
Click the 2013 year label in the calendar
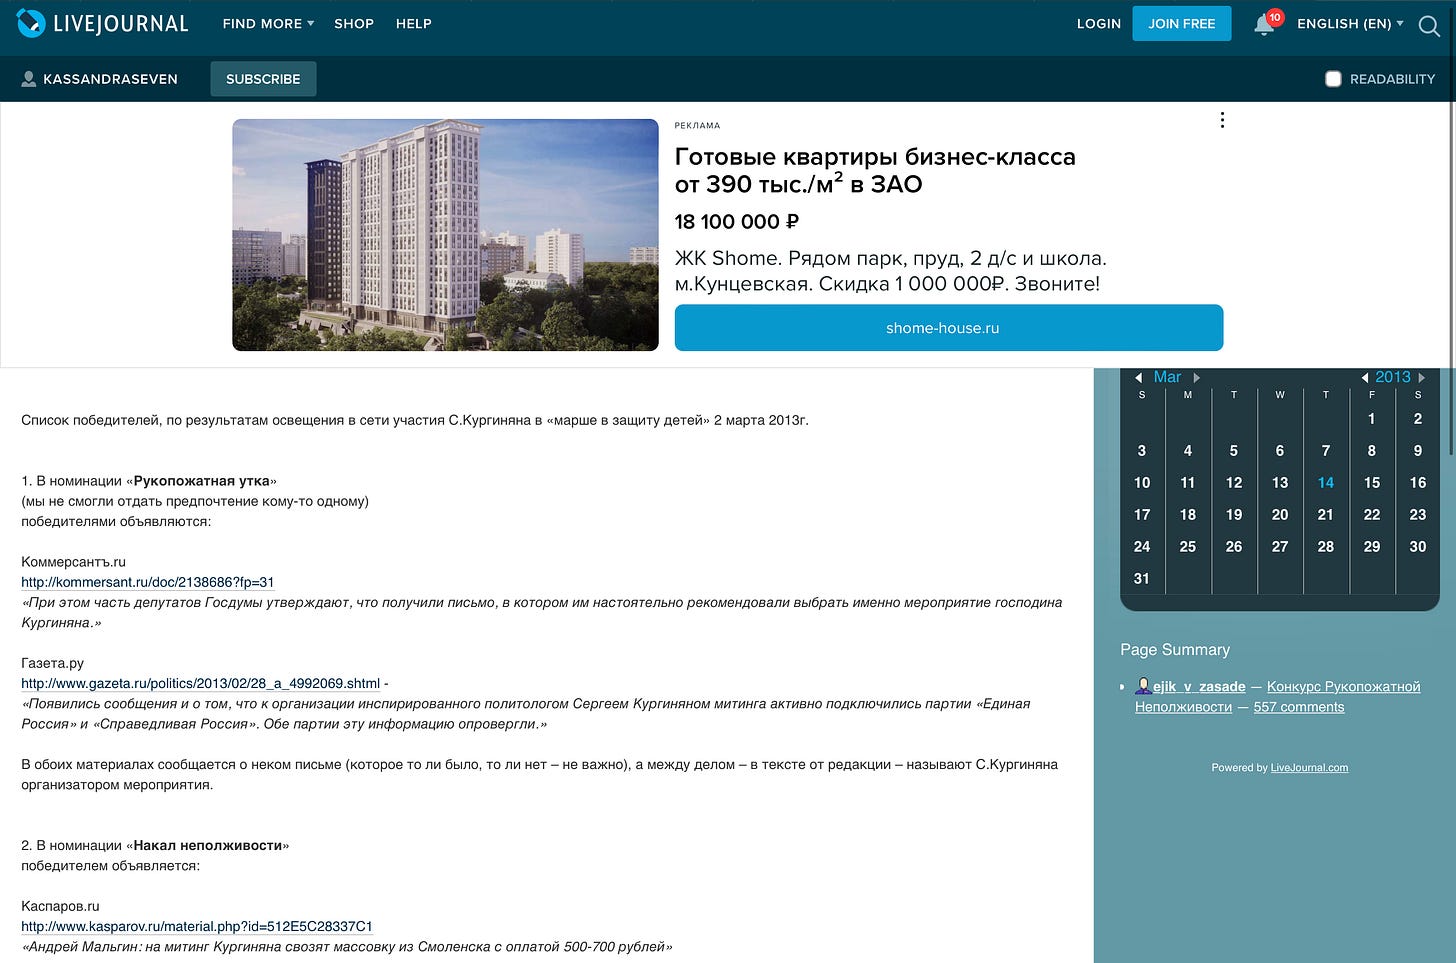pyautogui.click(x=1393, y=377)
